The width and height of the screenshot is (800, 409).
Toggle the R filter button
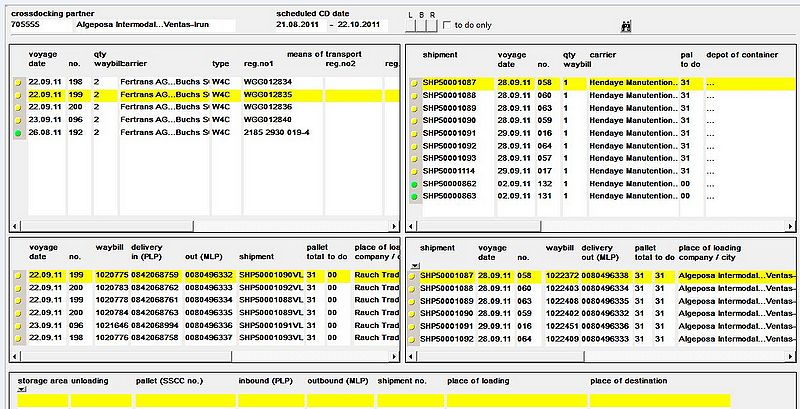point(433,25)
